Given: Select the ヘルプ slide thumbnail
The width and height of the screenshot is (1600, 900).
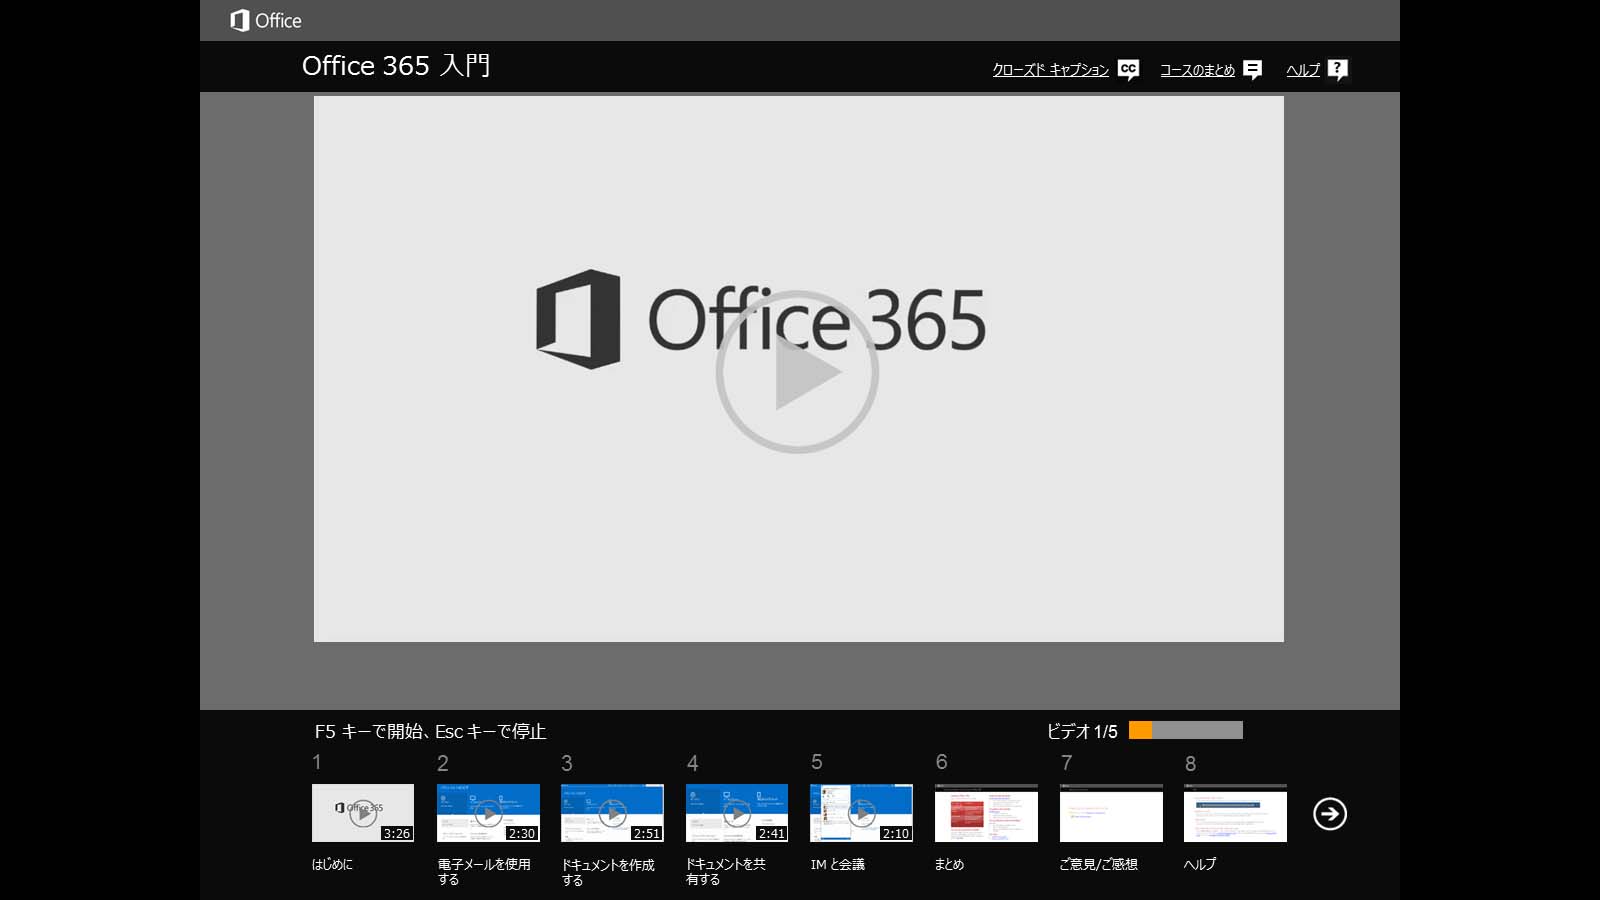Looking at the screenshot, I should click(1235, 813).
